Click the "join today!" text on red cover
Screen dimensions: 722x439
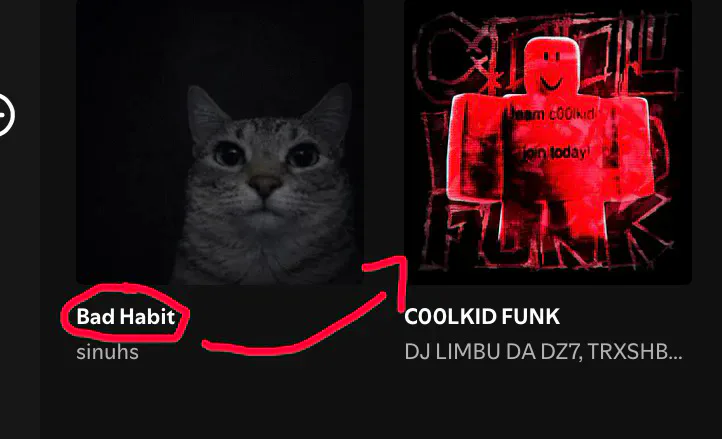[x=555, y=153]
